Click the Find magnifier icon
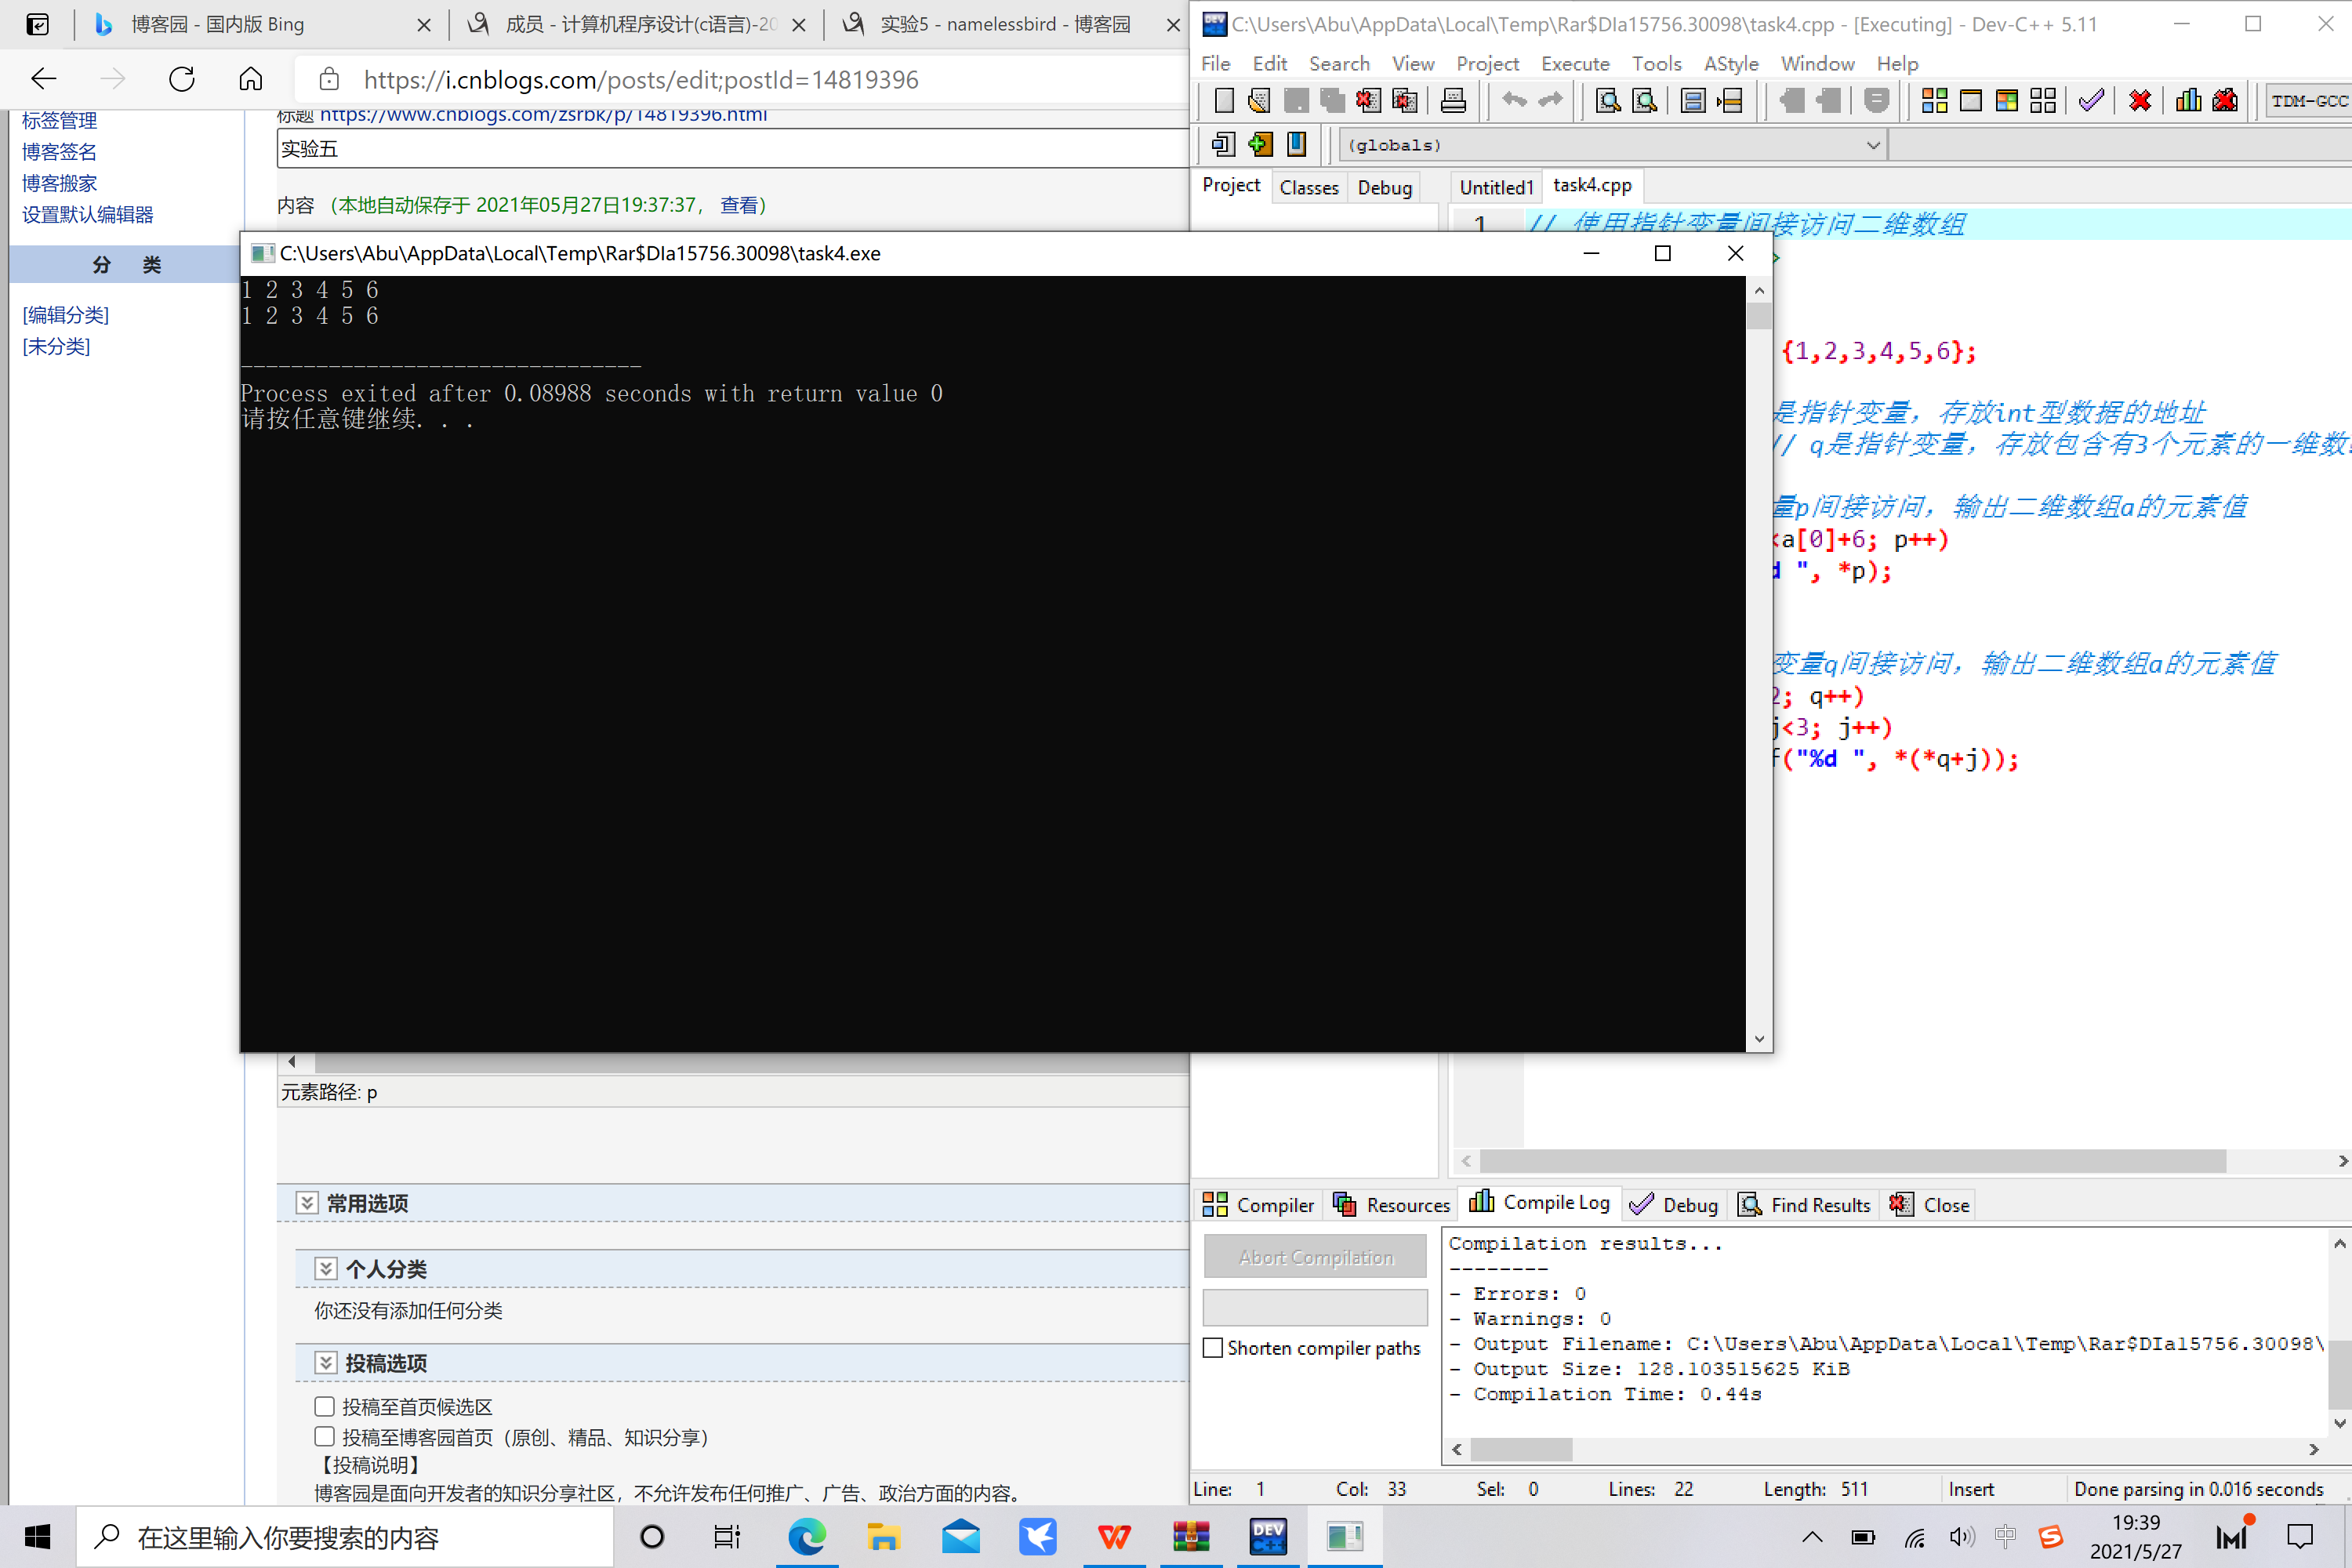Screen dimensions: 2352x1568 pyautogui.click(x=1607, y=100)
